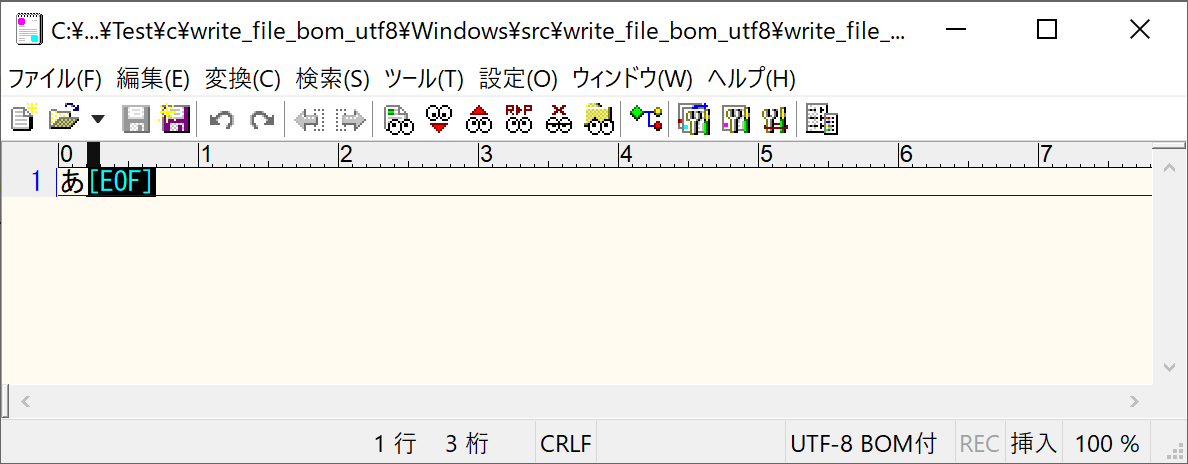Viewport: 1188px width, 464px height.
Task: Open the 設定(O) menu
Action: pyautogui.click(x=518, y=78)
